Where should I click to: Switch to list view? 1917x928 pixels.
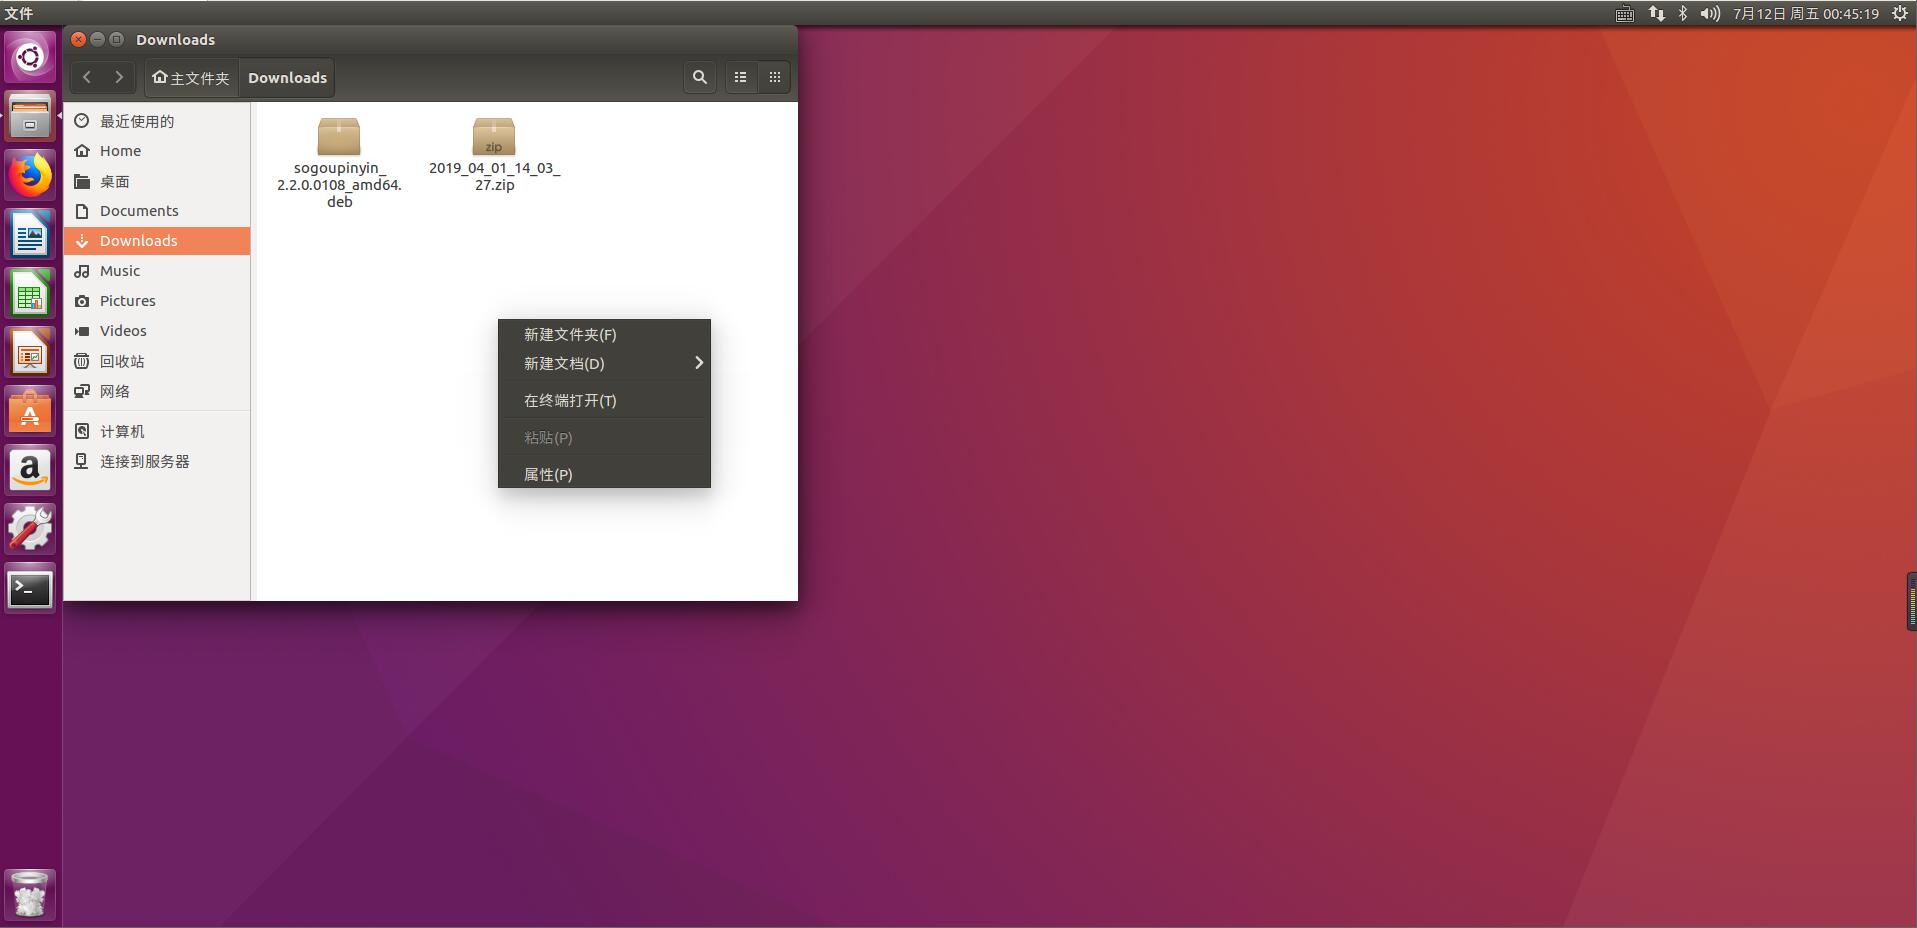point(741,77)
